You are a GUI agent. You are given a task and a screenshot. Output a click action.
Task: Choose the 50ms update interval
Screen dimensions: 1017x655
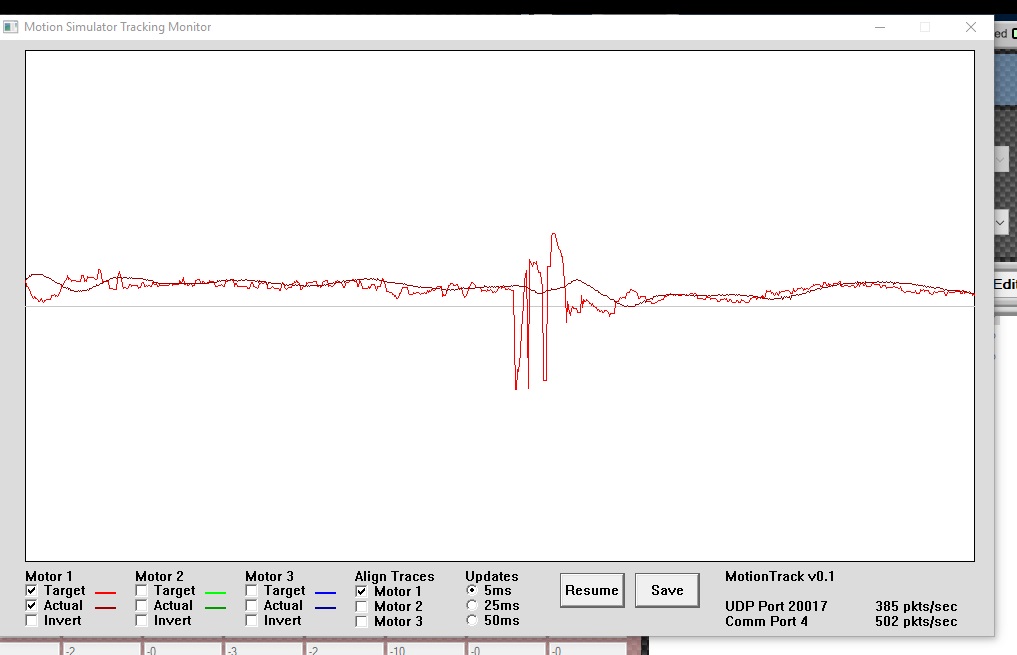tap(472, 621)
